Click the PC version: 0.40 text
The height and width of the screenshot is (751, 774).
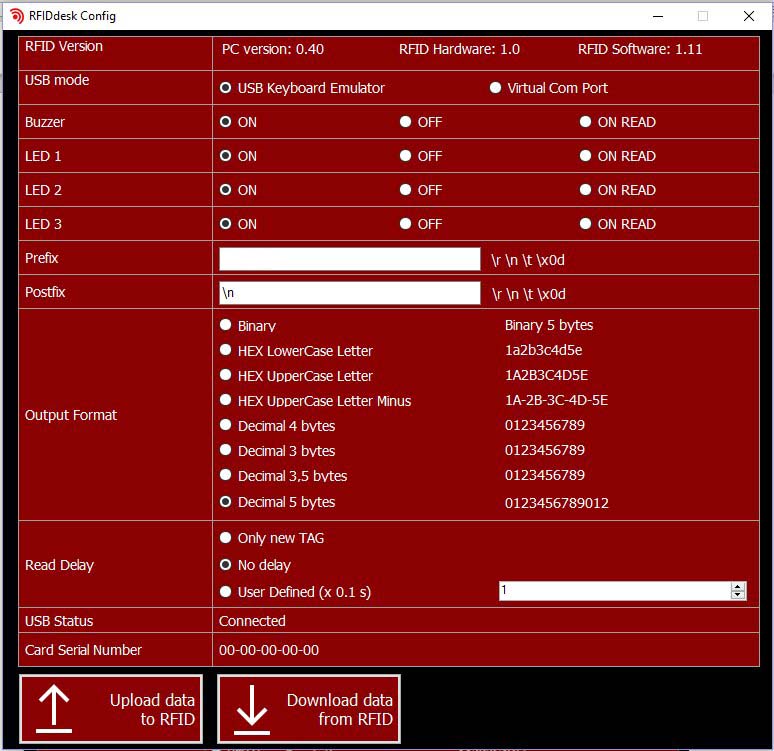coord(273,49)
